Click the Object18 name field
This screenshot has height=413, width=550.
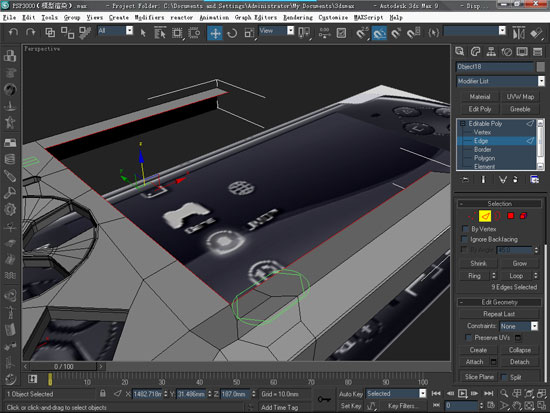tap(495, 67)
